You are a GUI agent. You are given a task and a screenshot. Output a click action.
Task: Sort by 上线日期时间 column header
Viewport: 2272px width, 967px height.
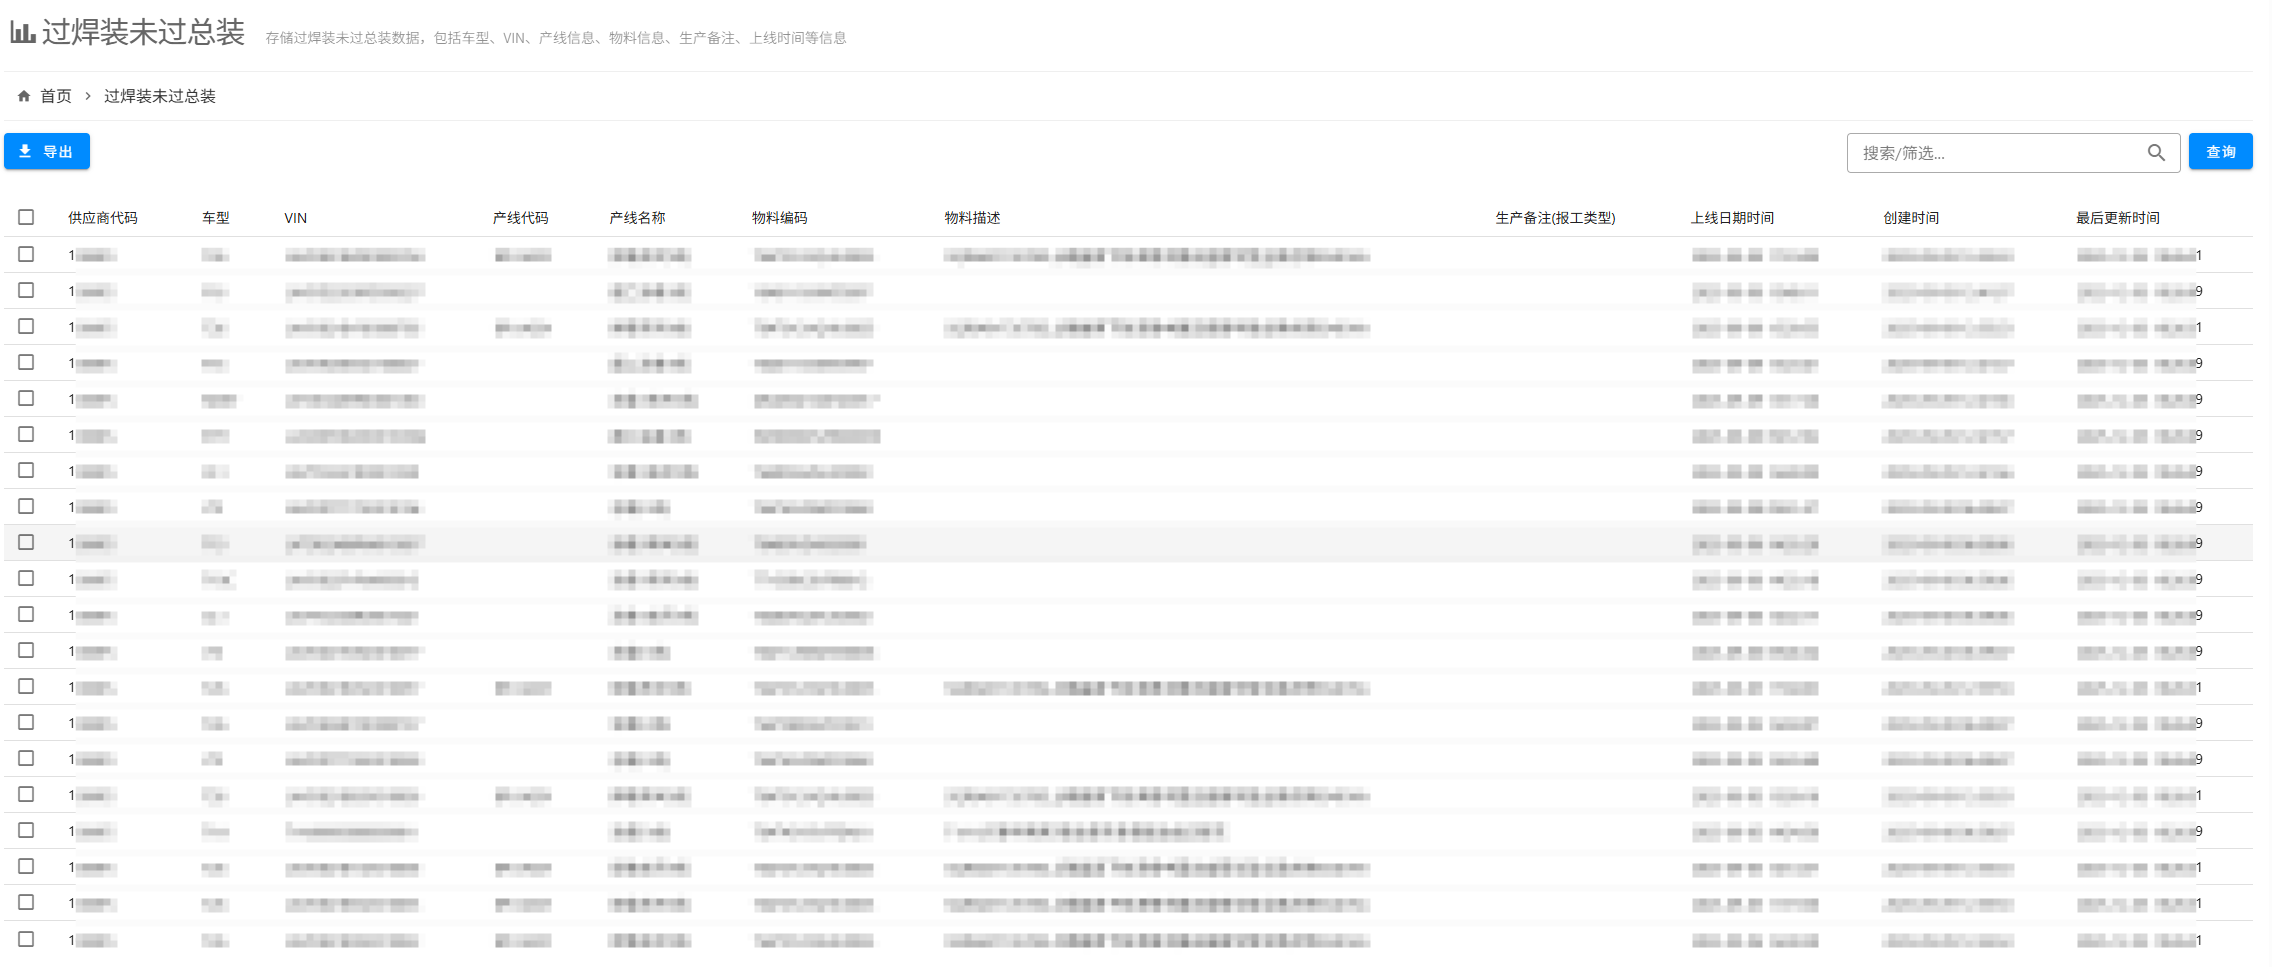[1732, 218]
